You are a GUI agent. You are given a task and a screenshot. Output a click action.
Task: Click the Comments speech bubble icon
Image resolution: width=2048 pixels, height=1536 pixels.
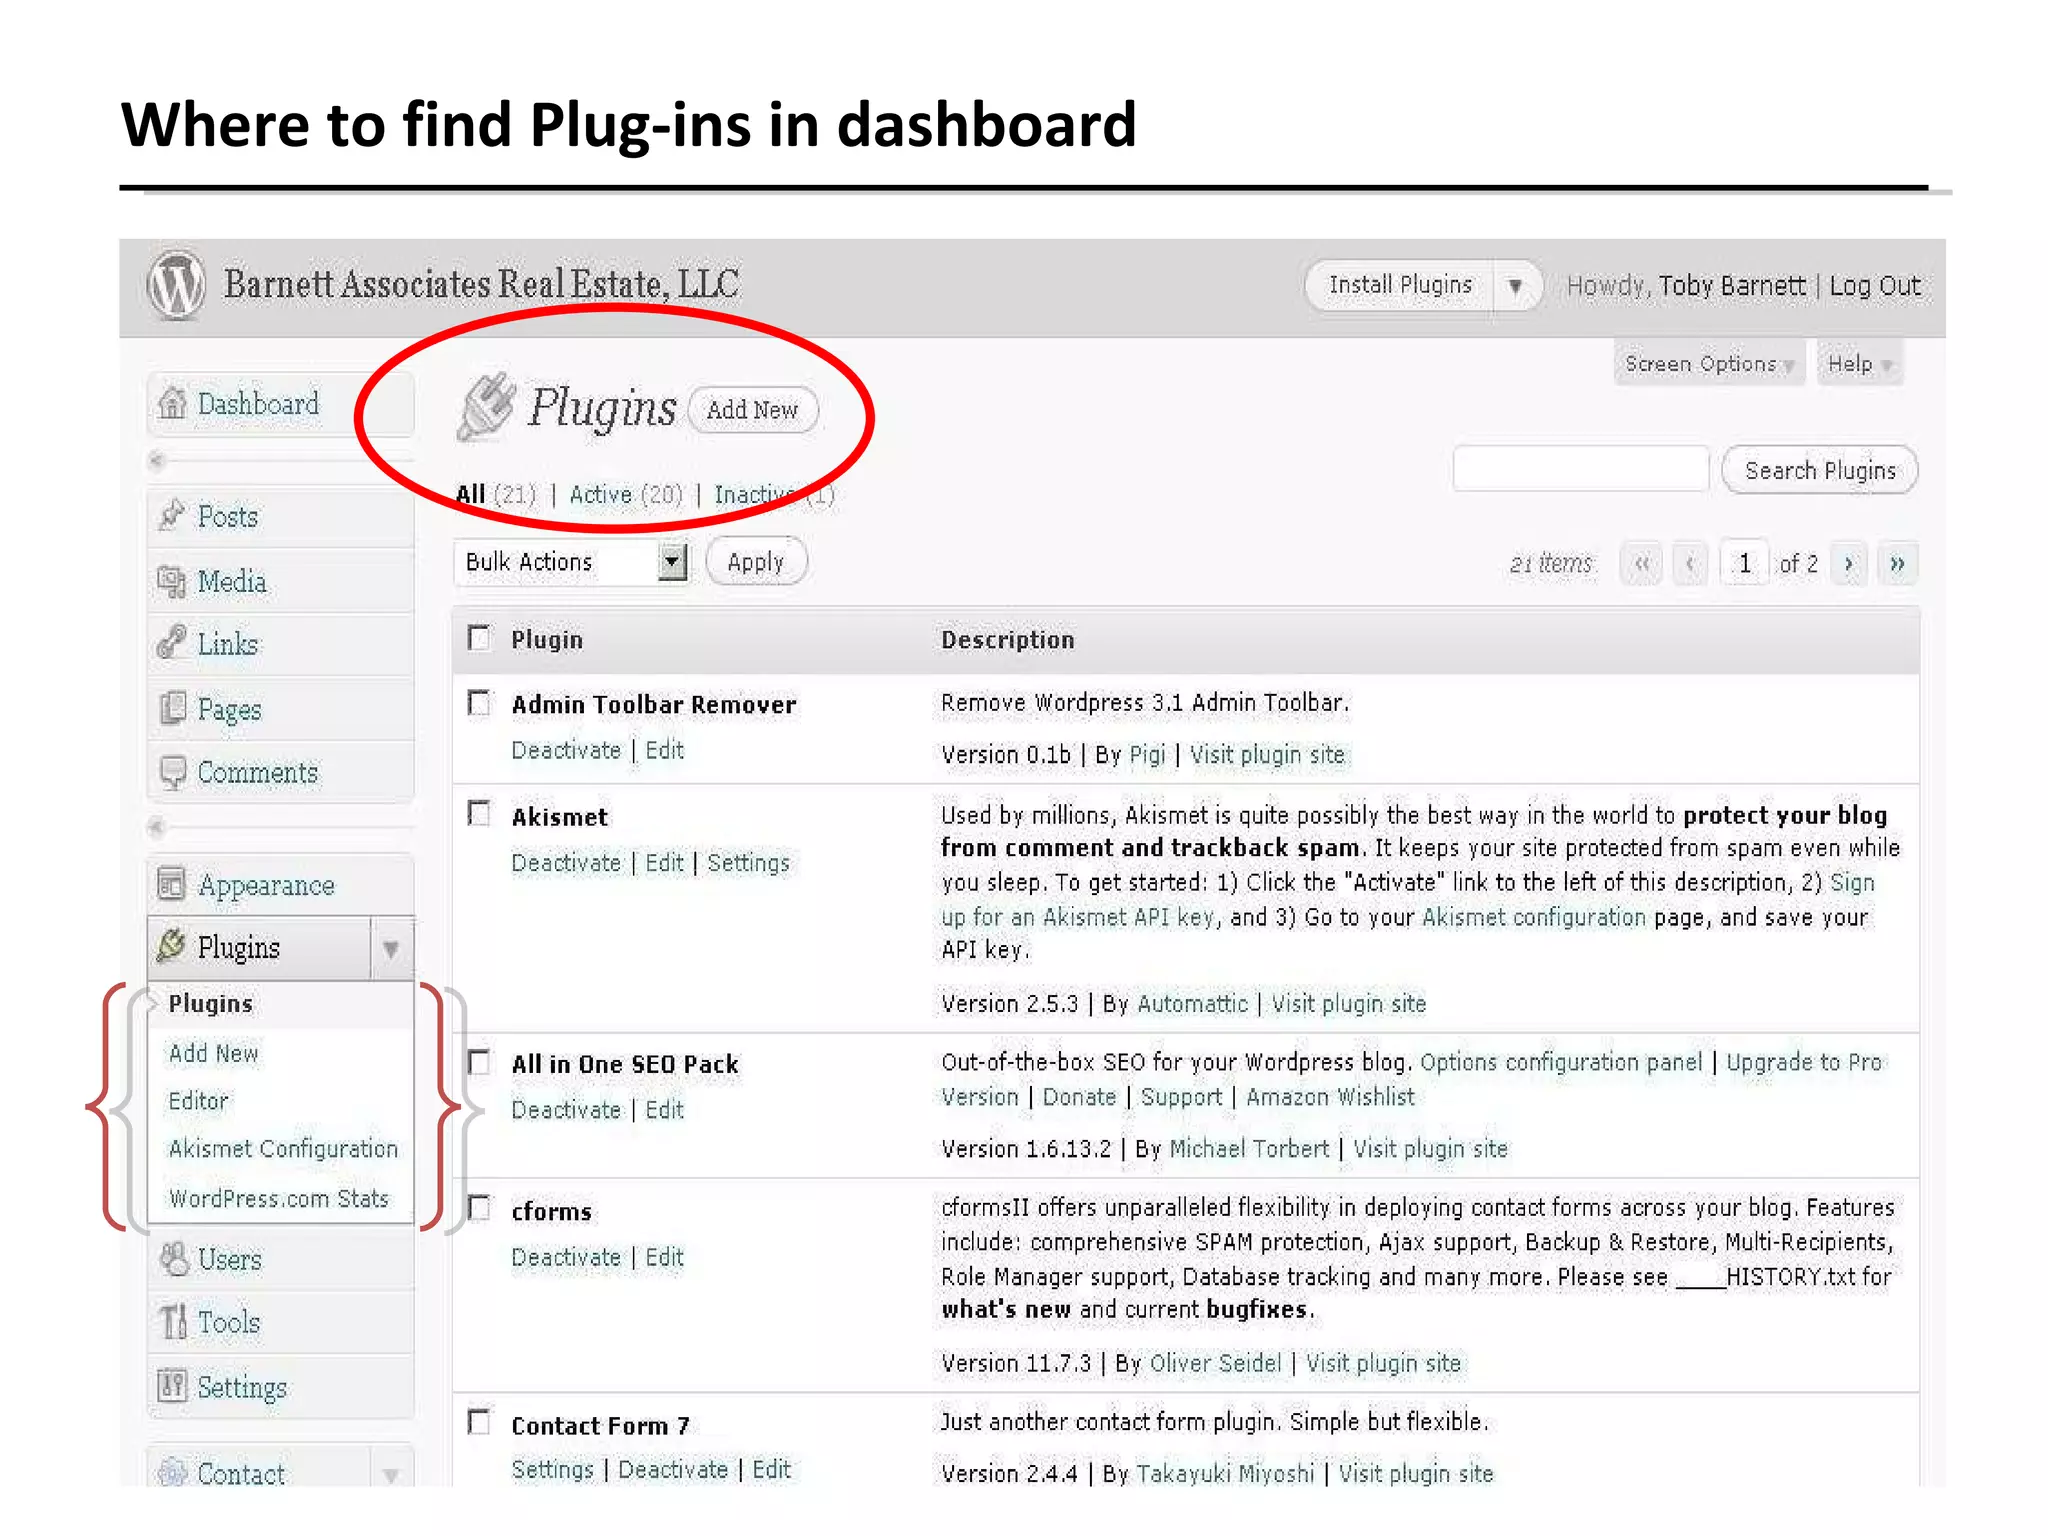173,772
